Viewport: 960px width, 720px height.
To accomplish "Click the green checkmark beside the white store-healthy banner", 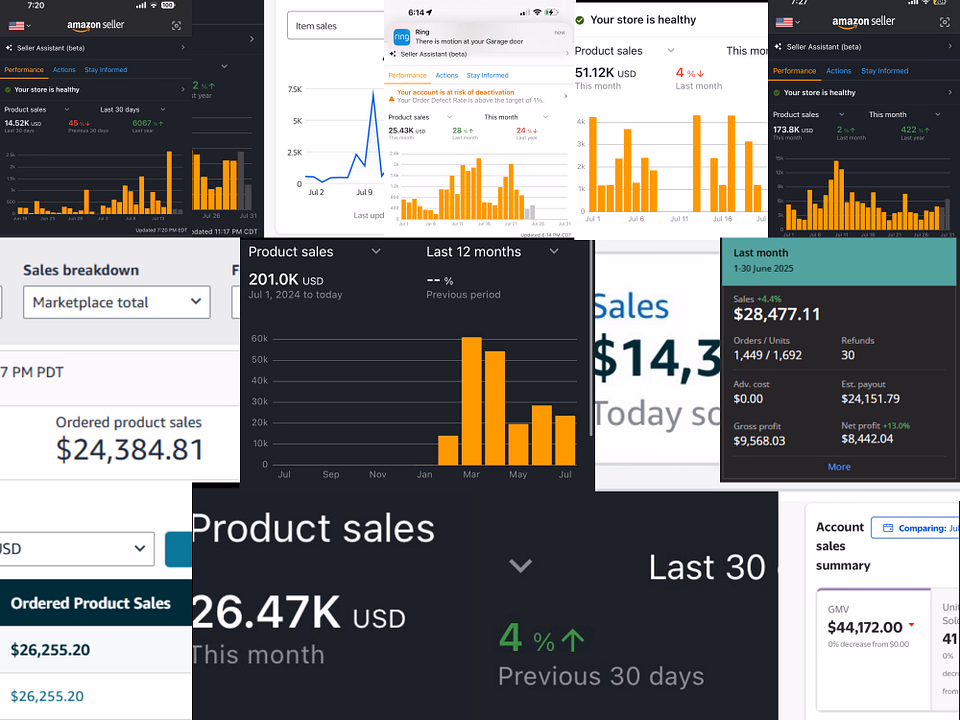I will tap(580, 20).
